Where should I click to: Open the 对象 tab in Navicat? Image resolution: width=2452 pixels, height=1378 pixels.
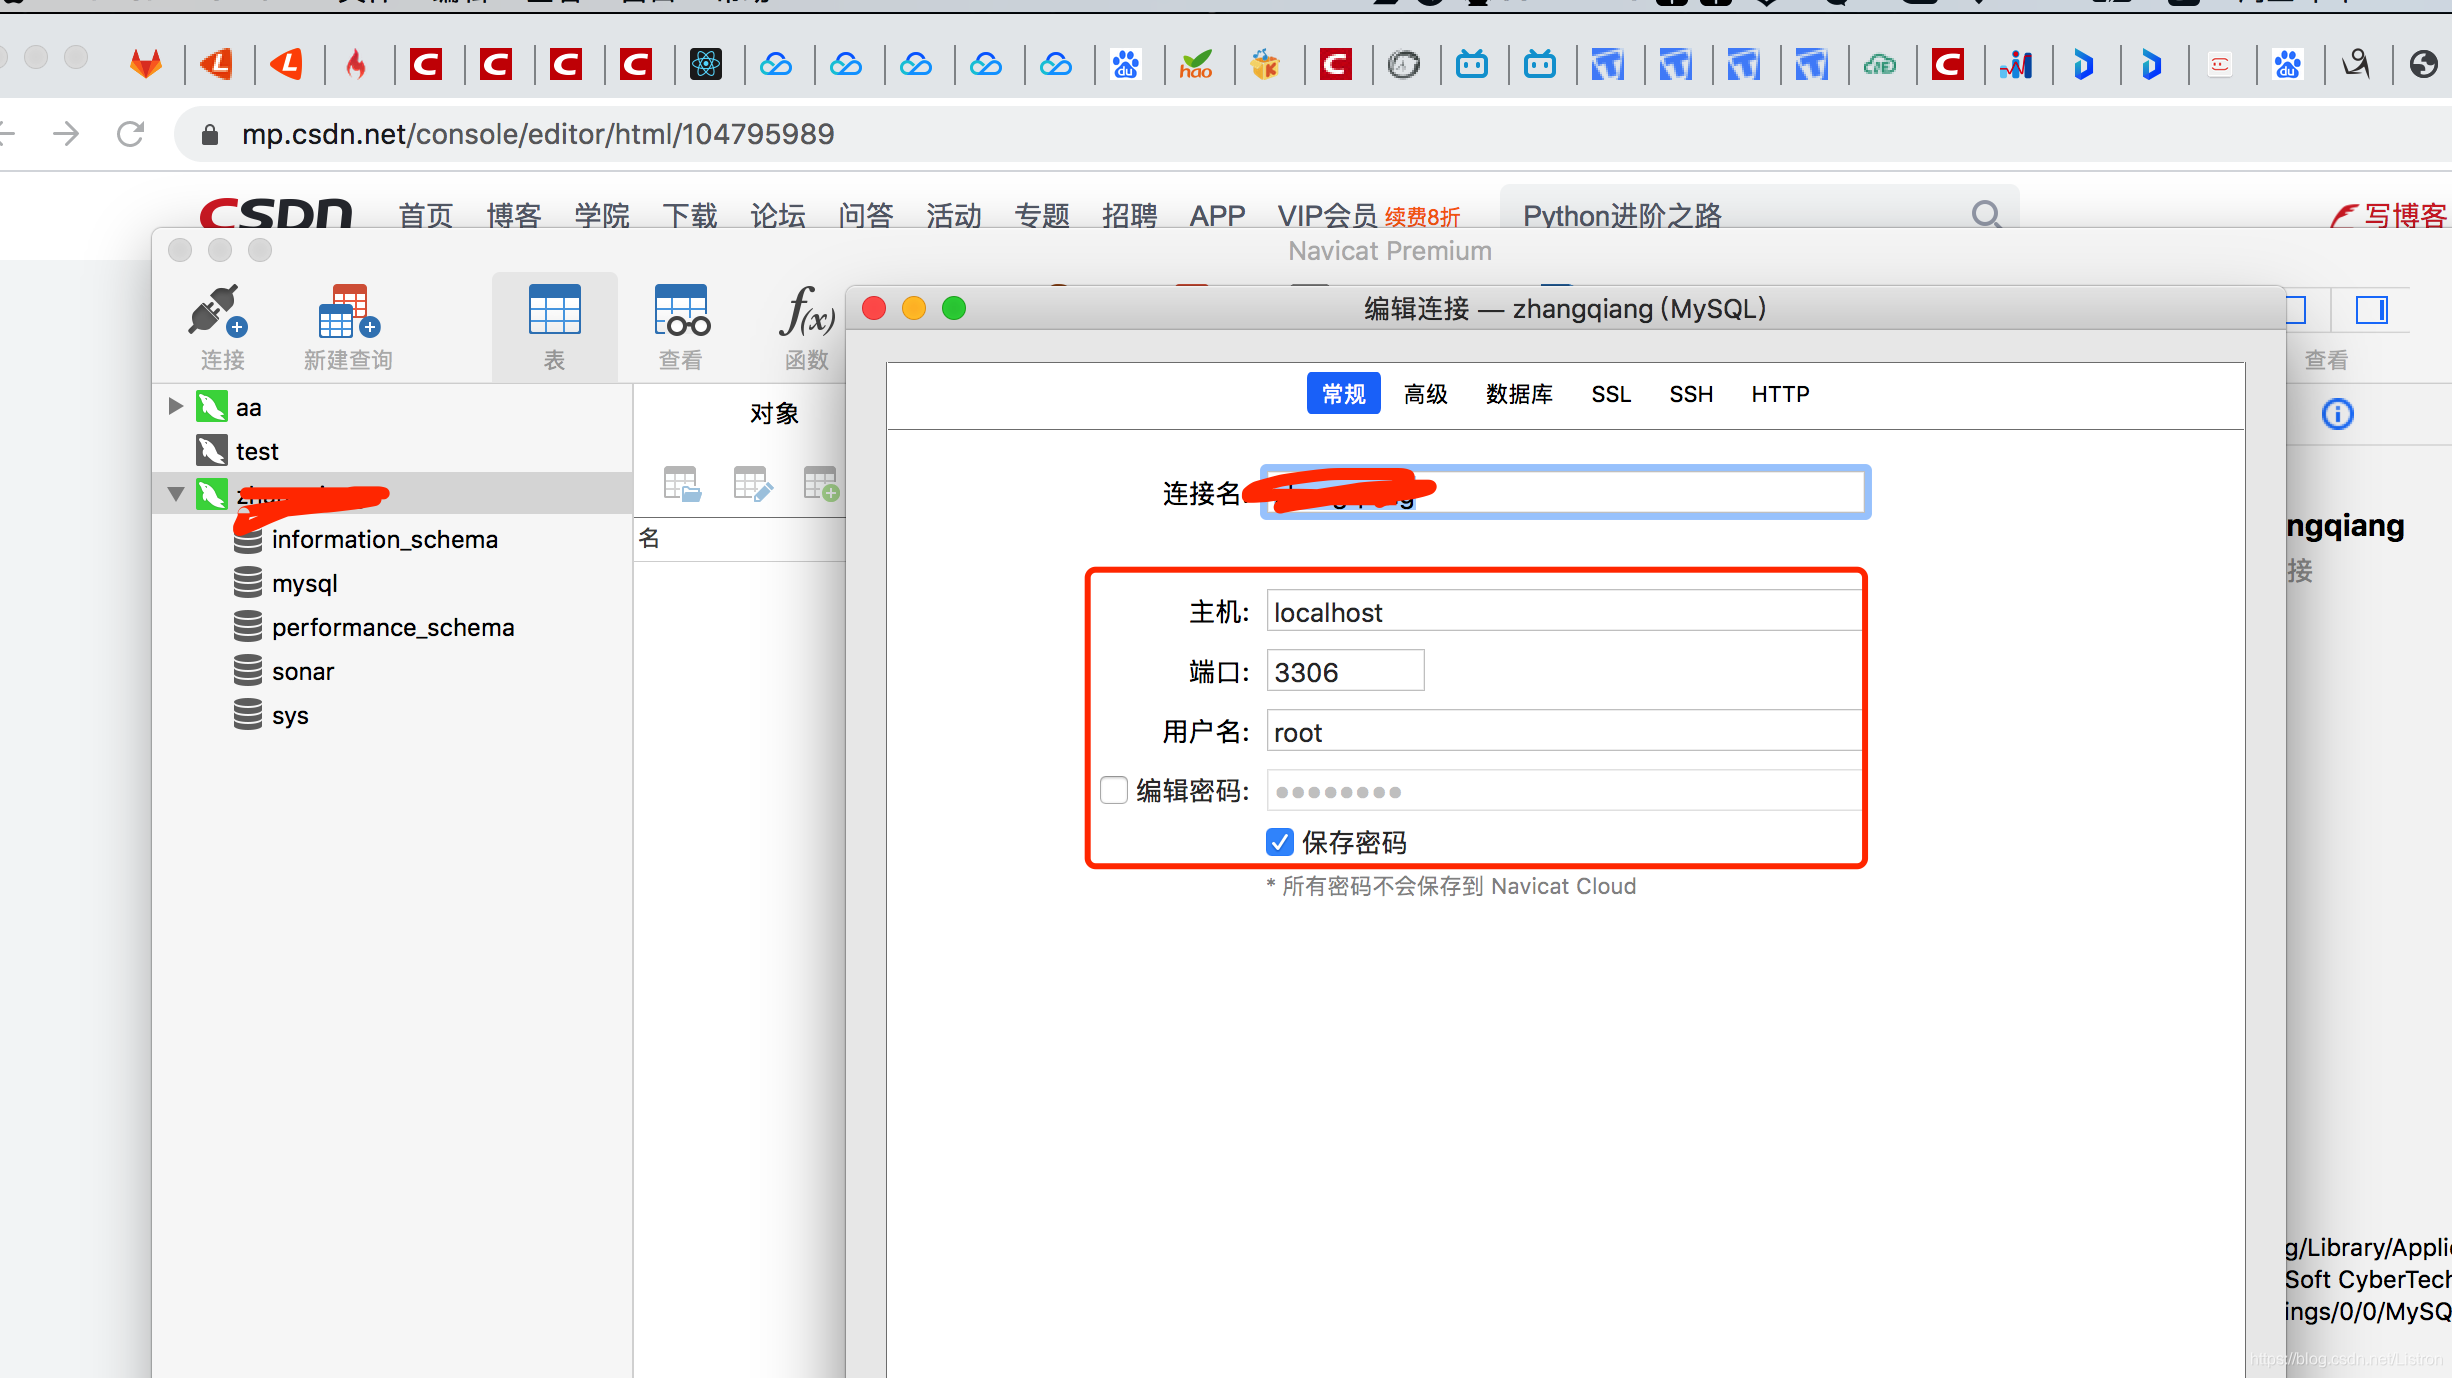[x=774, y=413]
